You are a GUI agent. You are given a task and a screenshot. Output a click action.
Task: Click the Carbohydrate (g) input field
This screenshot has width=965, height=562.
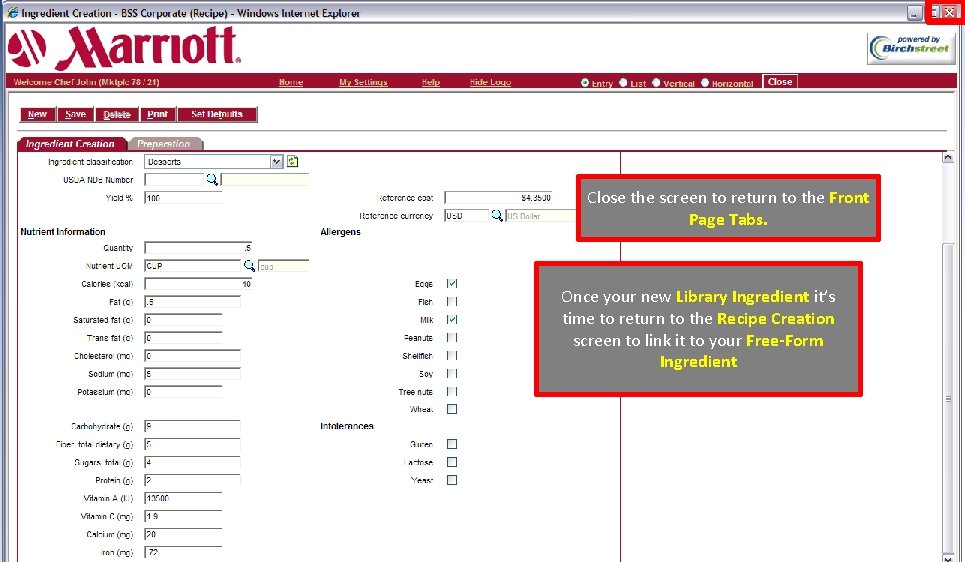pos(193,426)
